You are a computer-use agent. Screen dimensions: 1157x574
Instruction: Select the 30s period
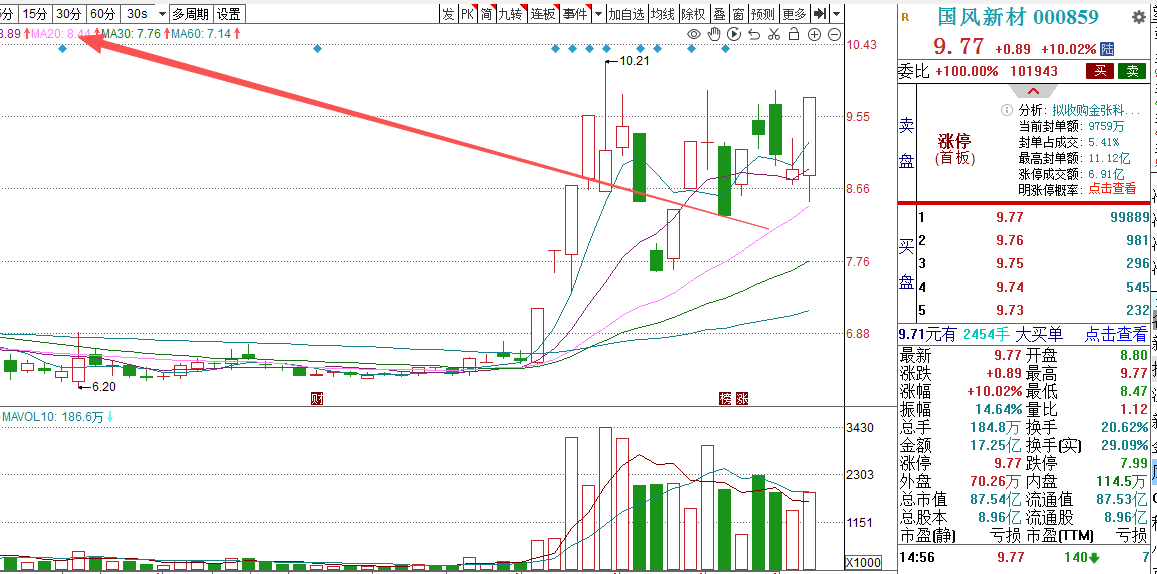coord(137,14)
